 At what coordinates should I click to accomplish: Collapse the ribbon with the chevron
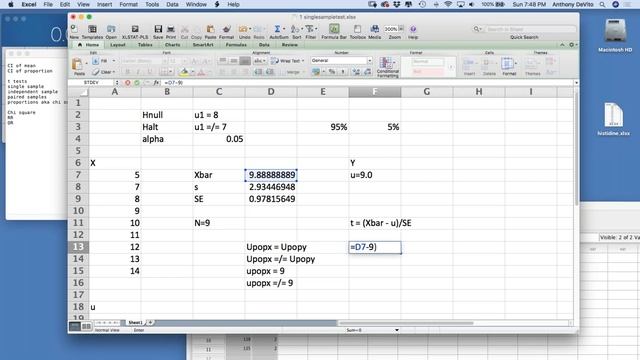[x=562, y=45]
